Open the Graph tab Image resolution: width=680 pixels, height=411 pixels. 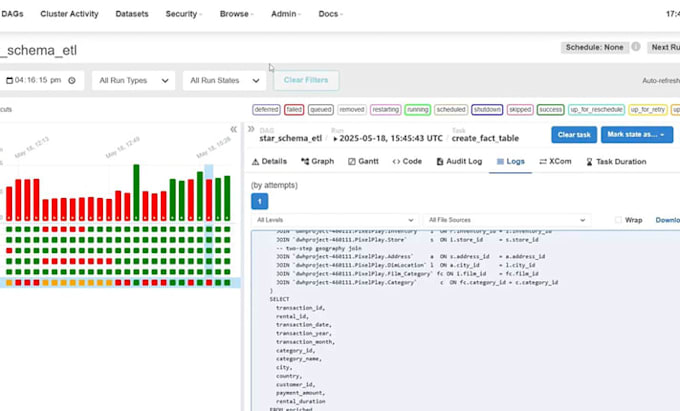317,162
